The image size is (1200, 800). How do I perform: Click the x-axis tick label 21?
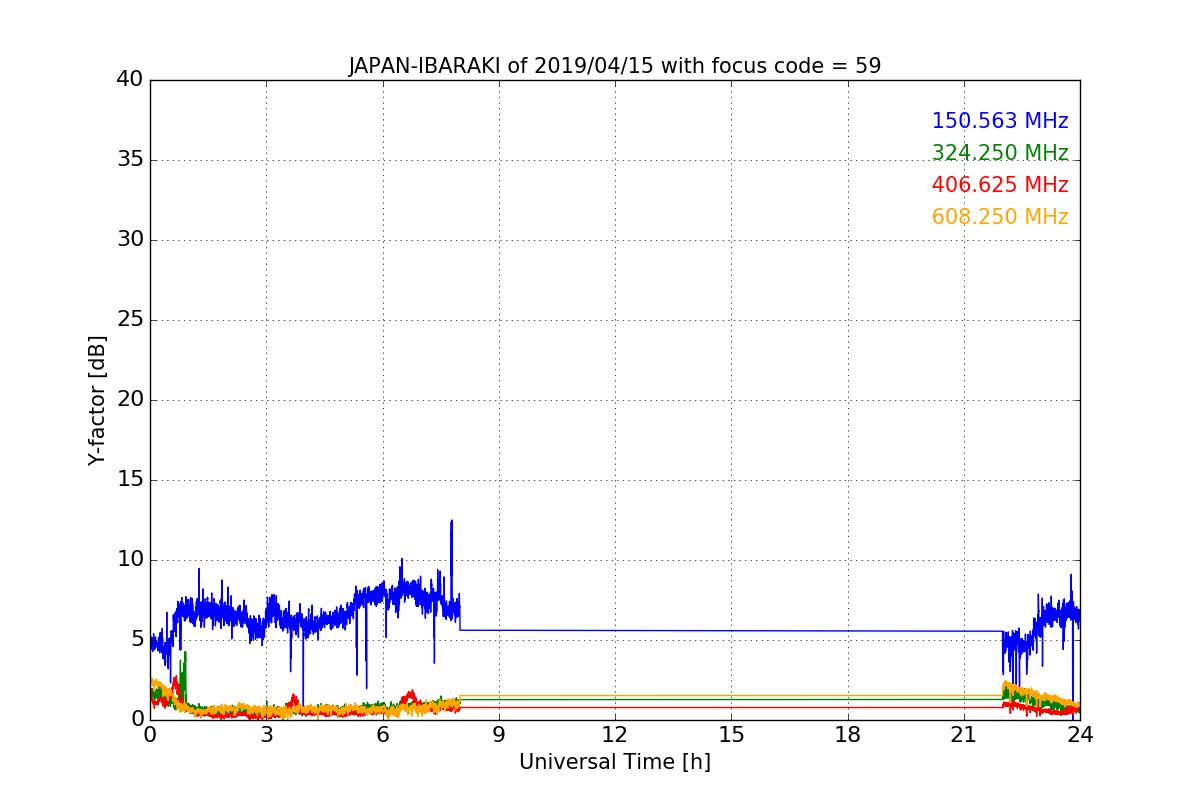point(963,735)
